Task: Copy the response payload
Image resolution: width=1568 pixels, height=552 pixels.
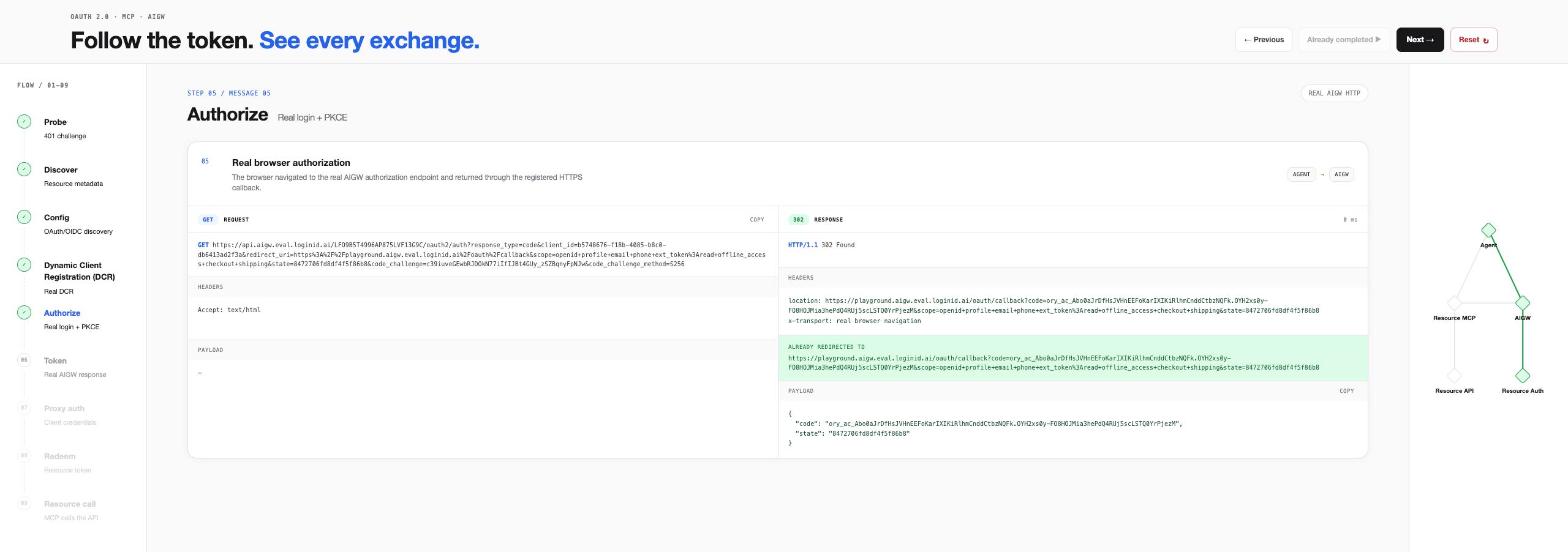Action: 1346,391
